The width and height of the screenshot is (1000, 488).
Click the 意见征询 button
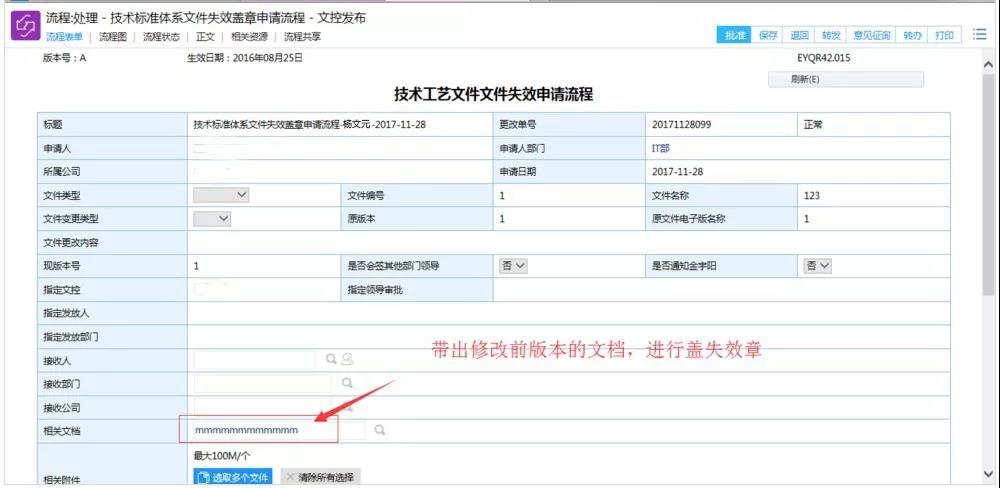coord(872,35)
